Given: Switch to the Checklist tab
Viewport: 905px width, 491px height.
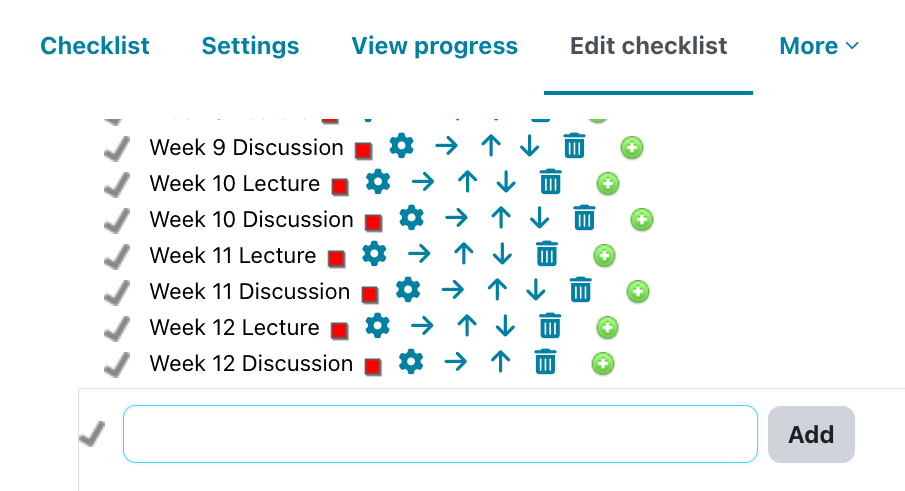Looking at the screenshot, I should (x=95, y=46).
